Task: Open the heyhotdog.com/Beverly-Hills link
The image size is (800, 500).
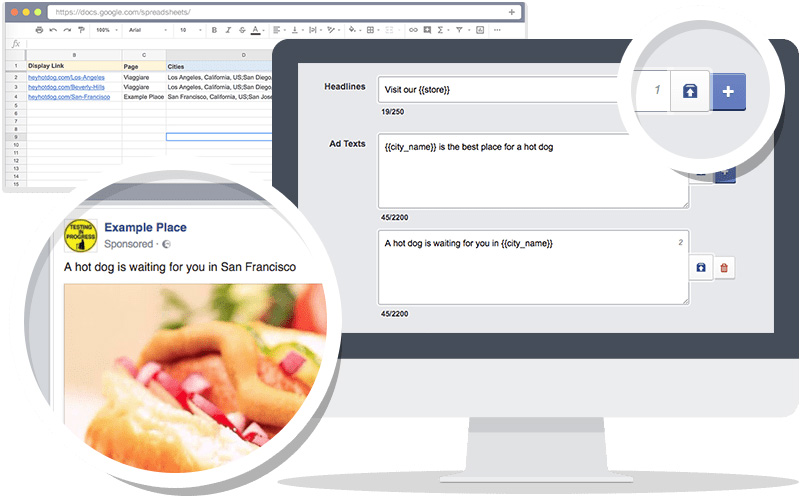Action: pos(66,87)
